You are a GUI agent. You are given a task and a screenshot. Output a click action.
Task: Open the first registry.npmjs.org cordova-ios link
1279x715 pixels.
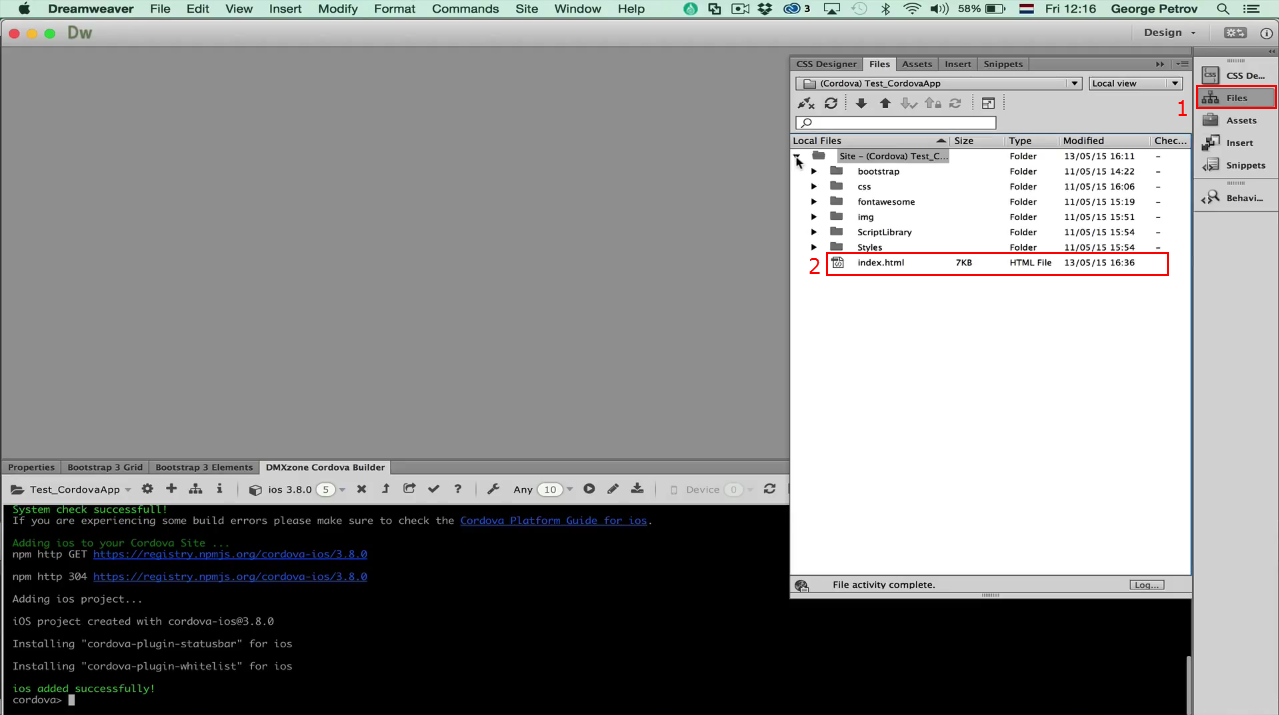[x=230, y=554]
